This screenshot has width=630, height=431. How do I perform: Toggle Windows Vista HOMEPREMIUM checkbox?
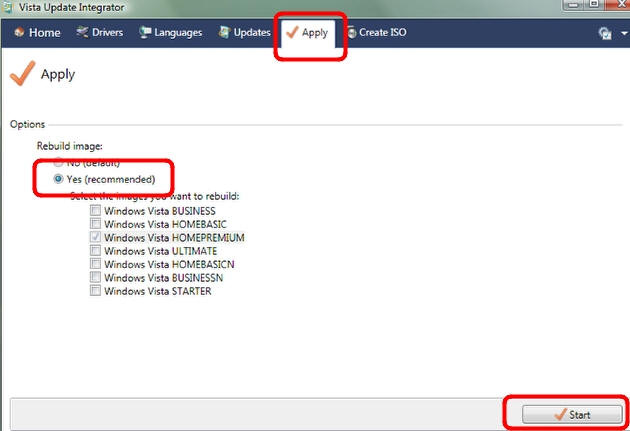pos(95,238)
